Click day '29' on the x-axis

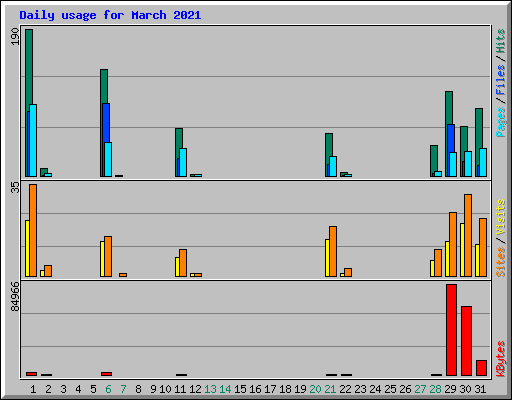point(450,389)
